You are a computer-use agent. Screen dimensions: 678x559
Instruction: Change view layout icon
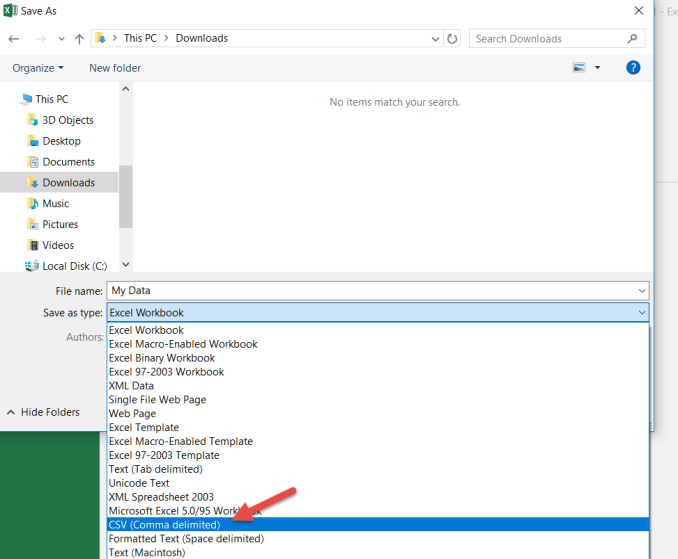[579, 67]
